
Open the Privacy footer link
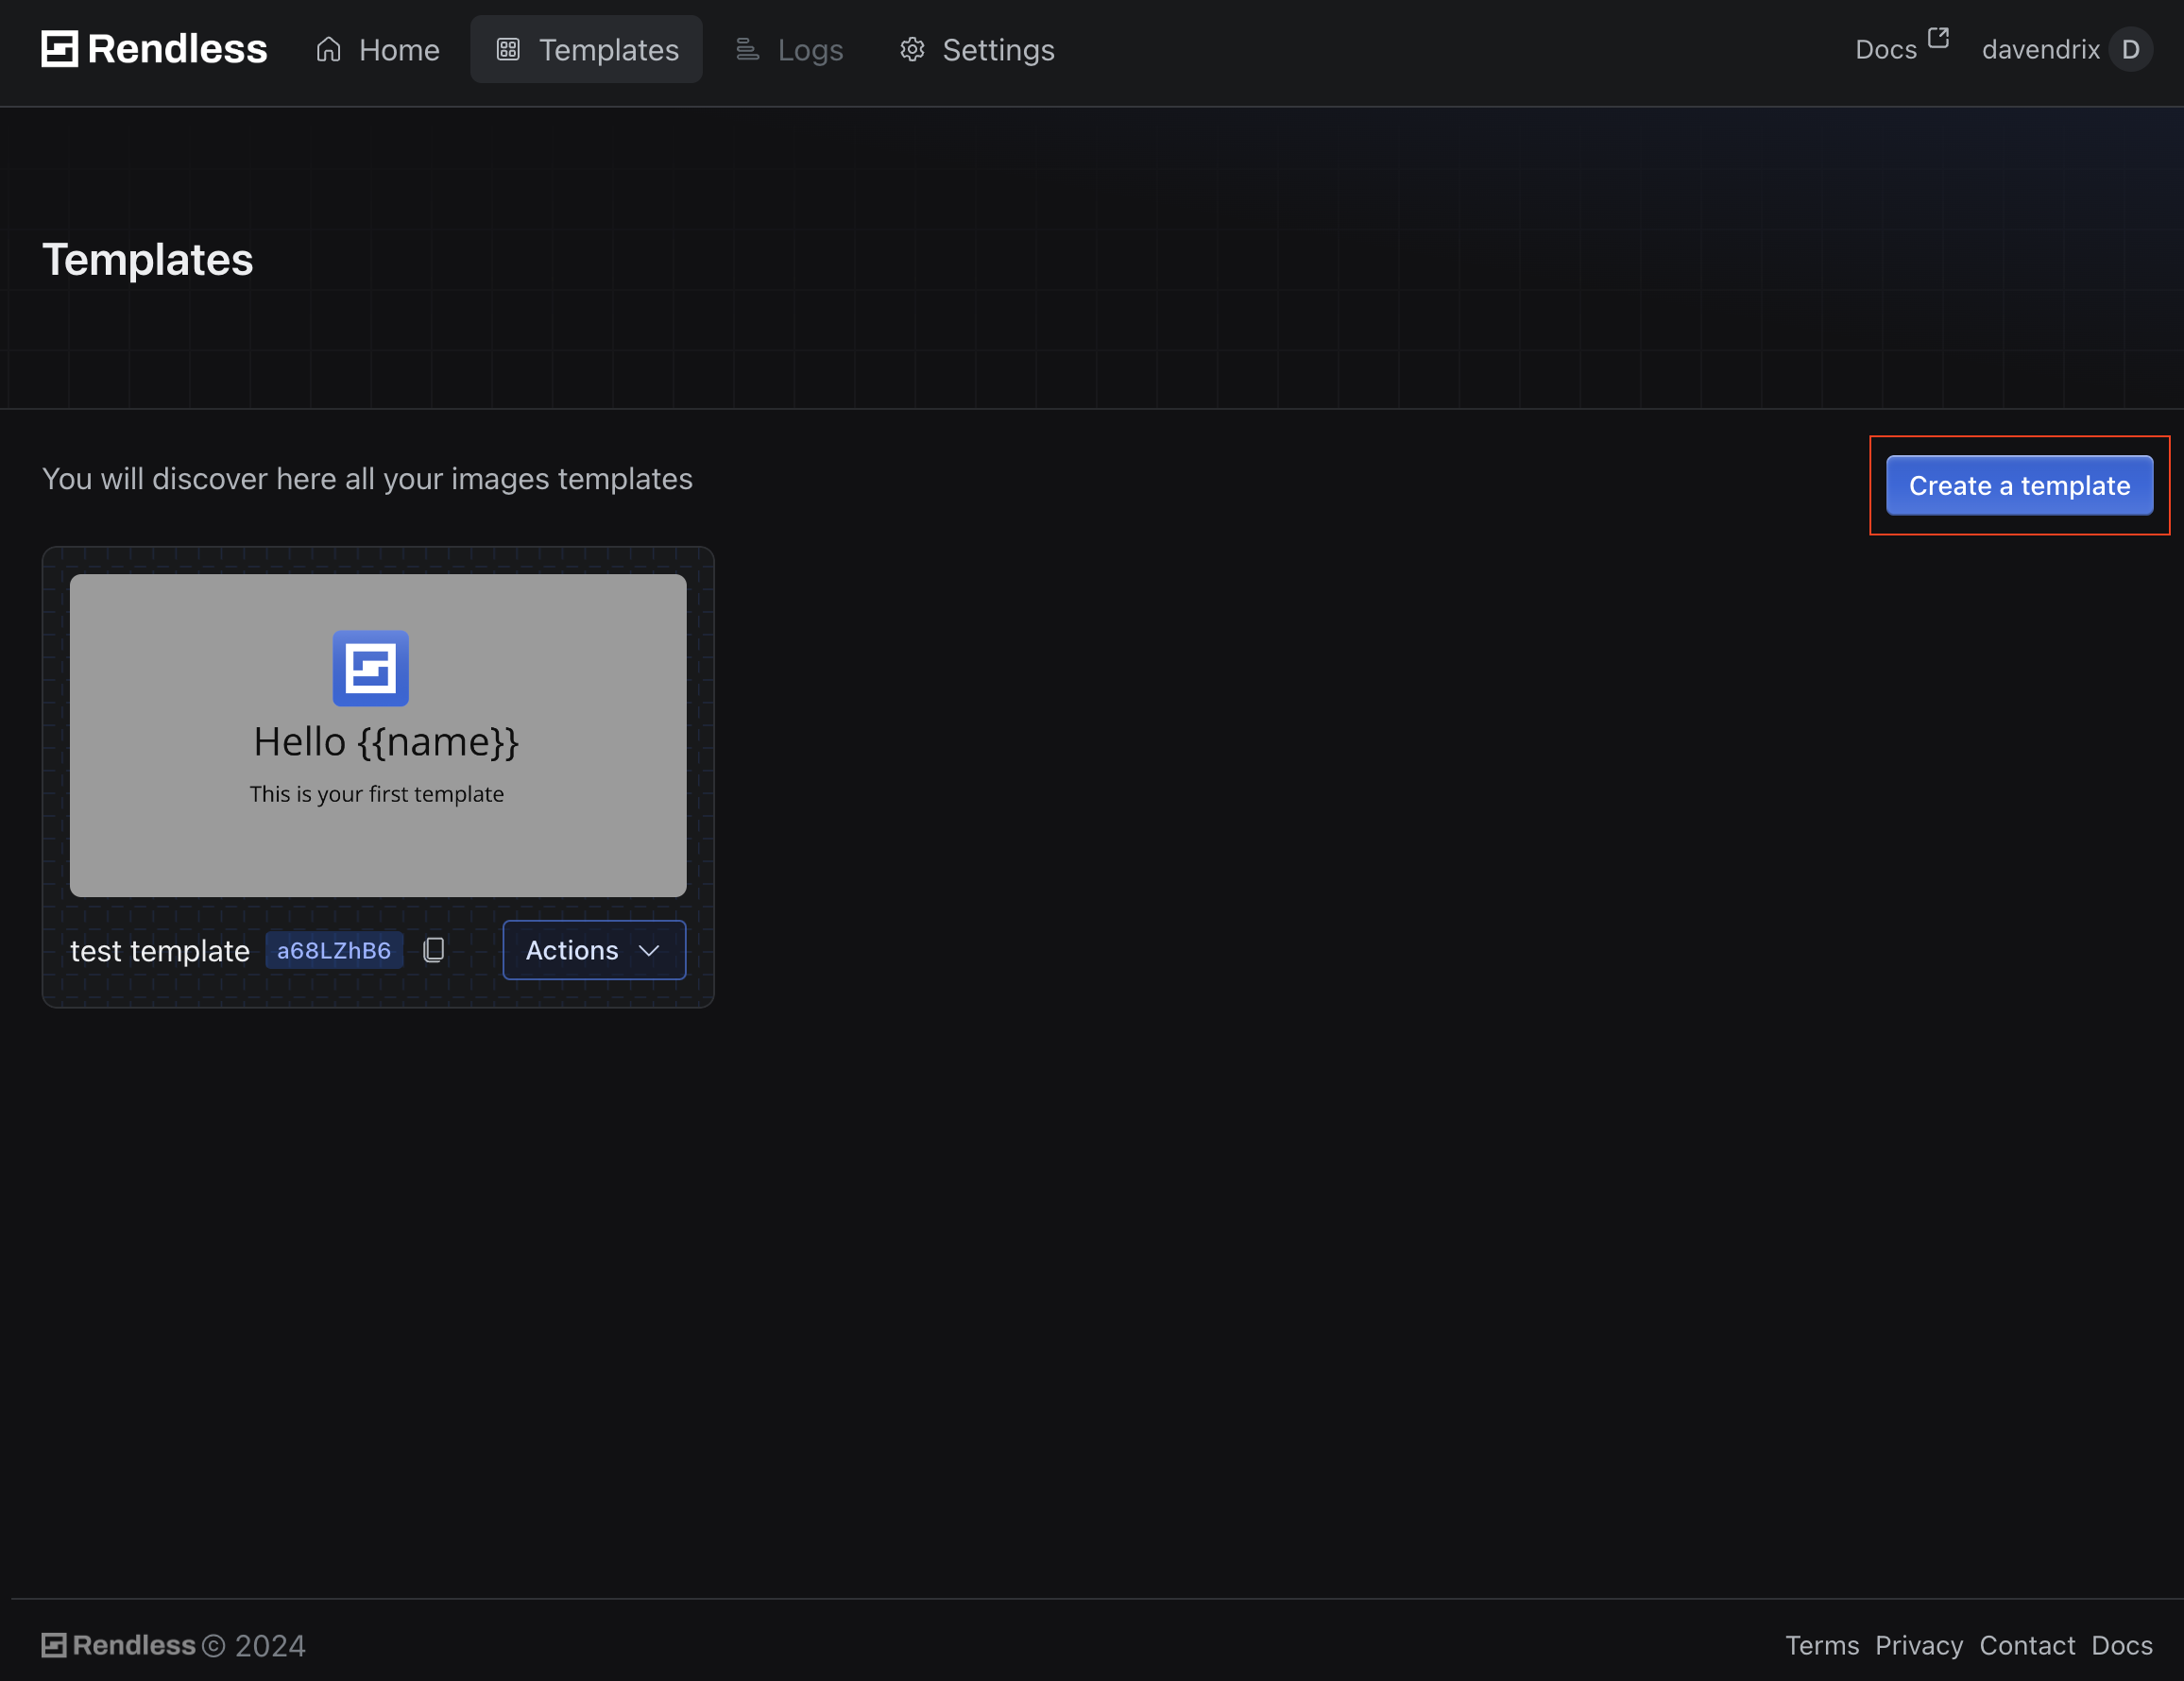pyautogui.click(x=1918, y=1645)
